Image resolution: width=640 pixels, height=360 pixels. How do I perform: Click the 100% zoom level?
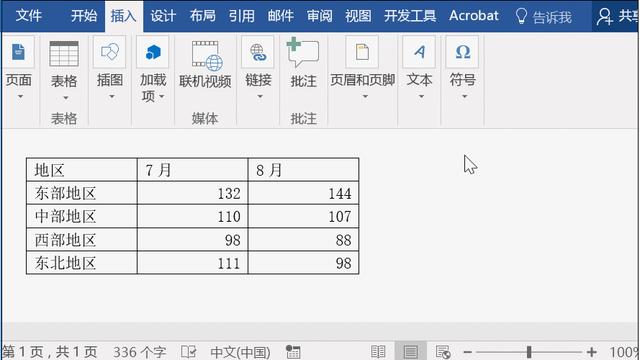[624, 351]
